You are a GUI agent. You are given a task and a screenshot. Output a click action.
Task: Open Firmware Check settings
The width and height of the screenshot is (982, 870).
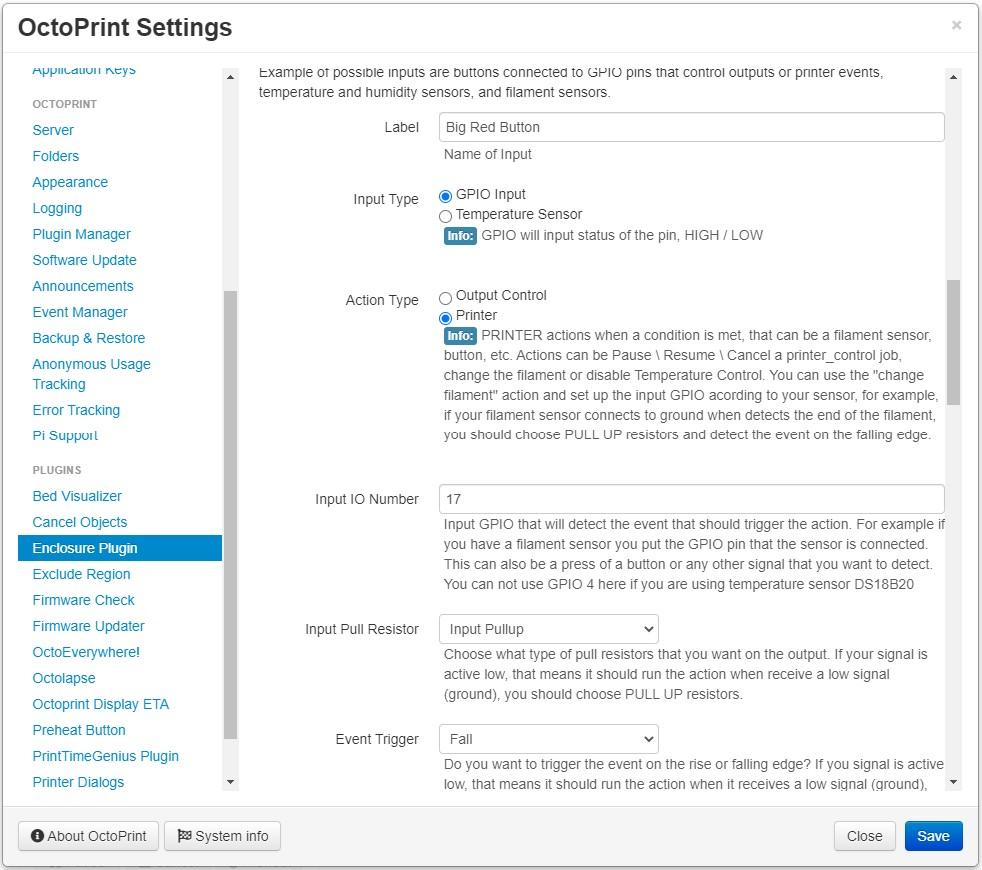[x=83, y=600]
